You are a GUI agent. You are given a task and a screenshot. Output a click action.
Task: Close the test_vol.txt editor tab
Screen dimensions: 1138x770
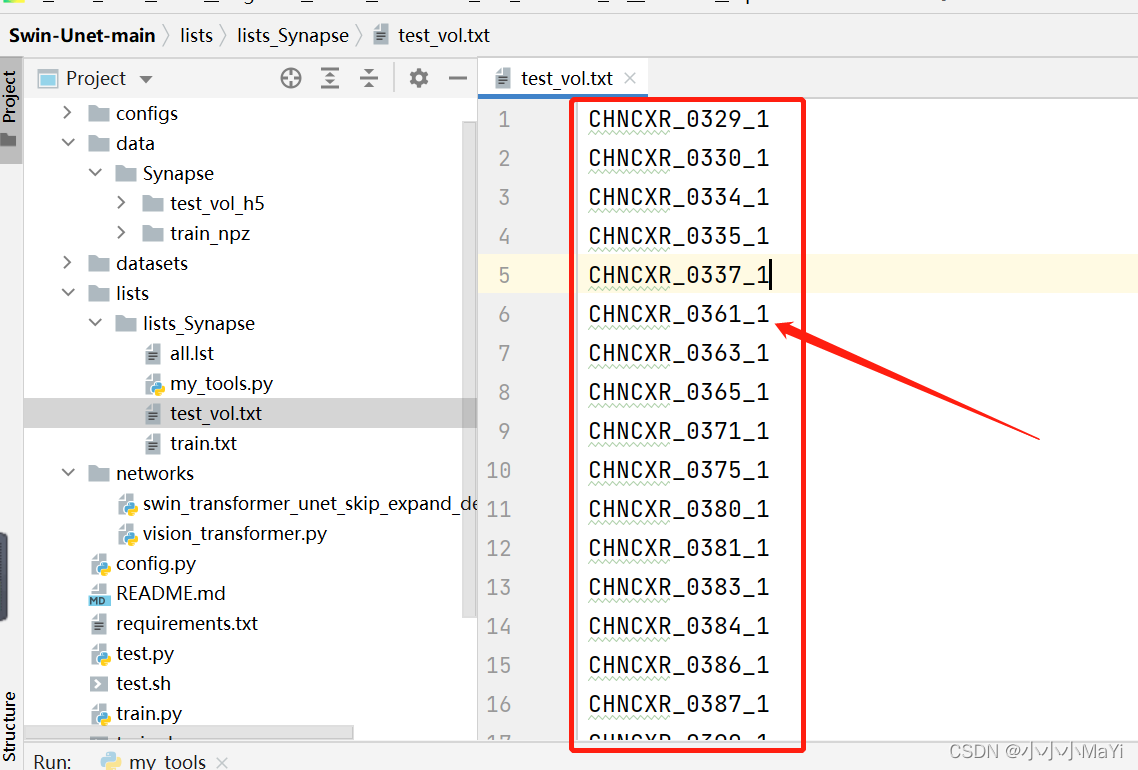coord(630,78)
